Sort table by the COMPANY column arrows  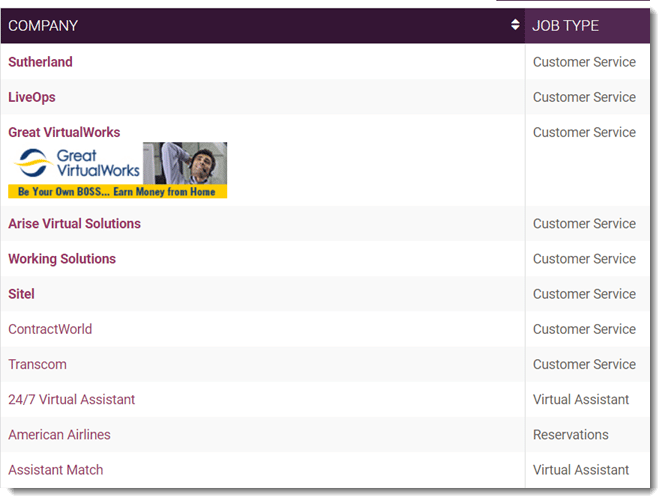pos(515,25)
